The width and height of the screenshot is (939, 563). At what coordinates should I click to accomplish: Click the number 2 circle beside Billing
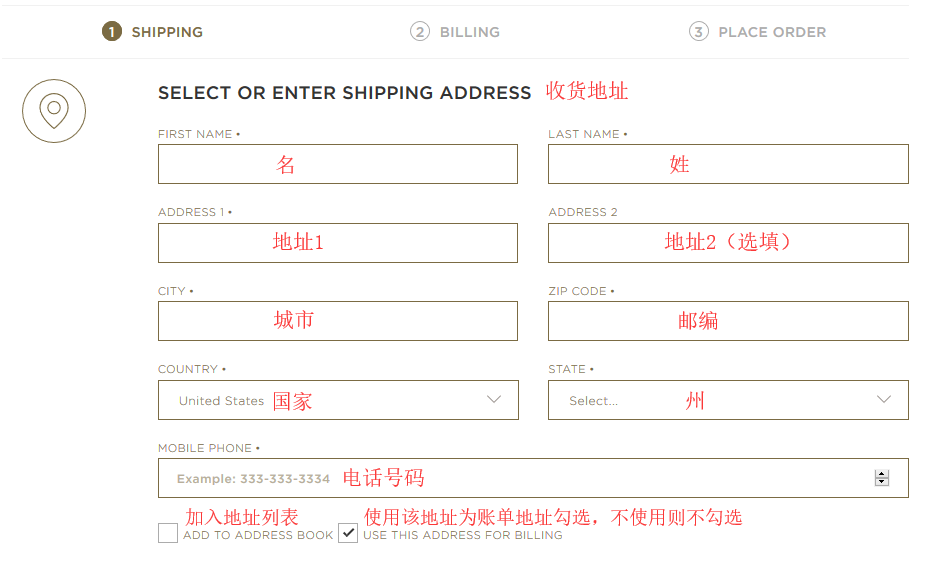(x=419, y=32)
